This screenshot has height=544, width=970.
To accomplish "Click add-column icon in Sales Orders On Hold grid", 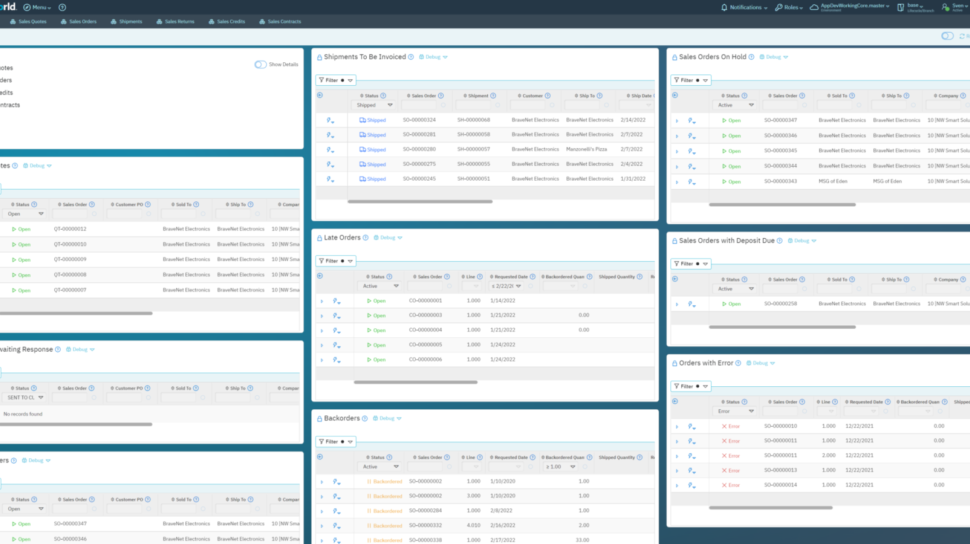I will [x=675, y=95].
